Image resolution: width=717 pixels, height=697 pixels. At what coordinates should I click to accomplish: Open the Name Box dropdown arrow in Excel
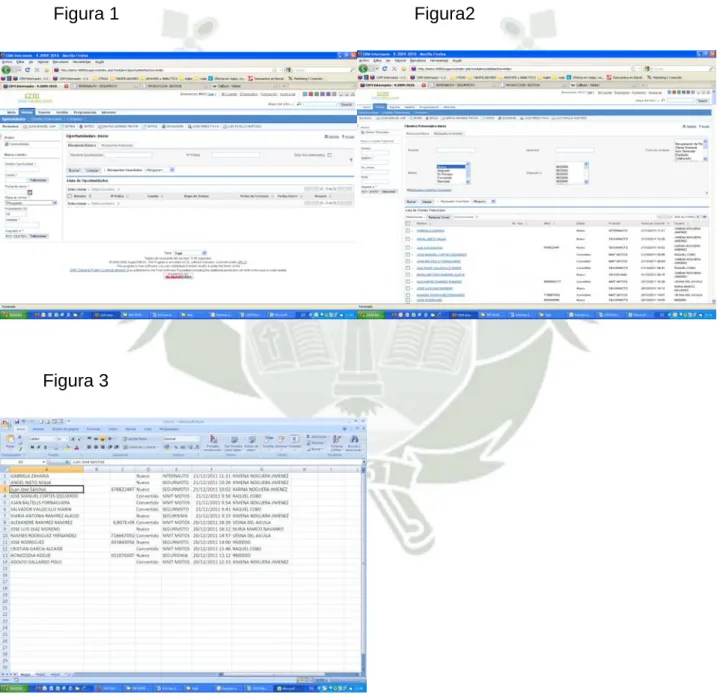pos(43,462)
